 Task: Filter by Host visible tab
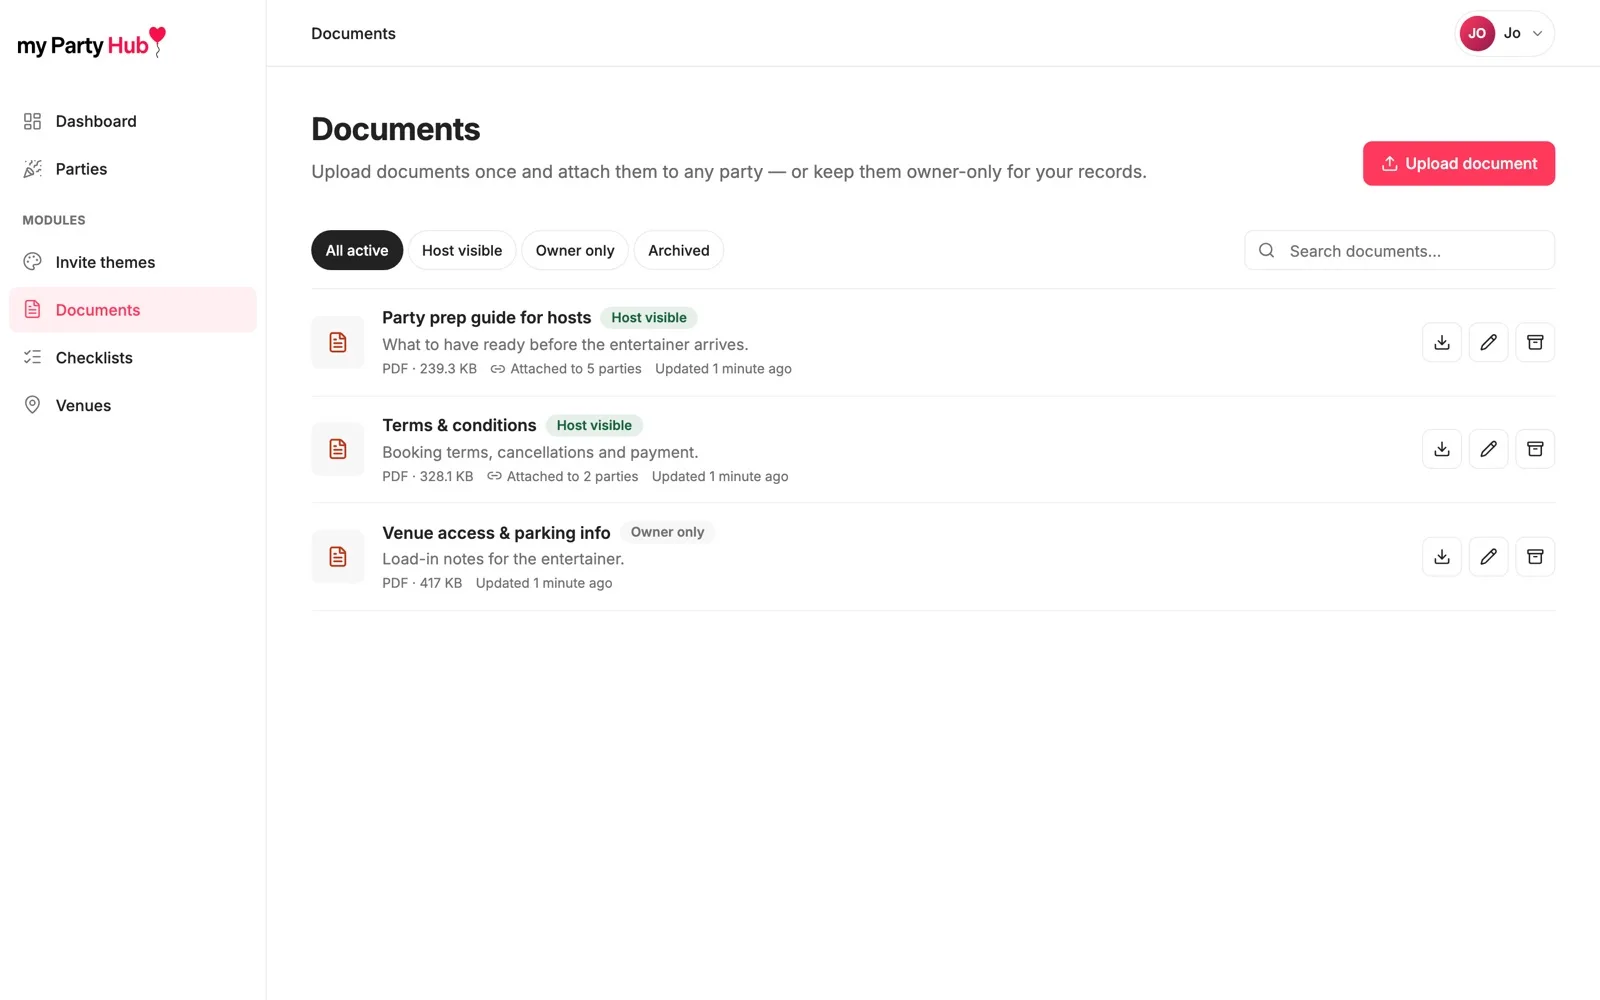pyautogui.click(x=462, y=250)
